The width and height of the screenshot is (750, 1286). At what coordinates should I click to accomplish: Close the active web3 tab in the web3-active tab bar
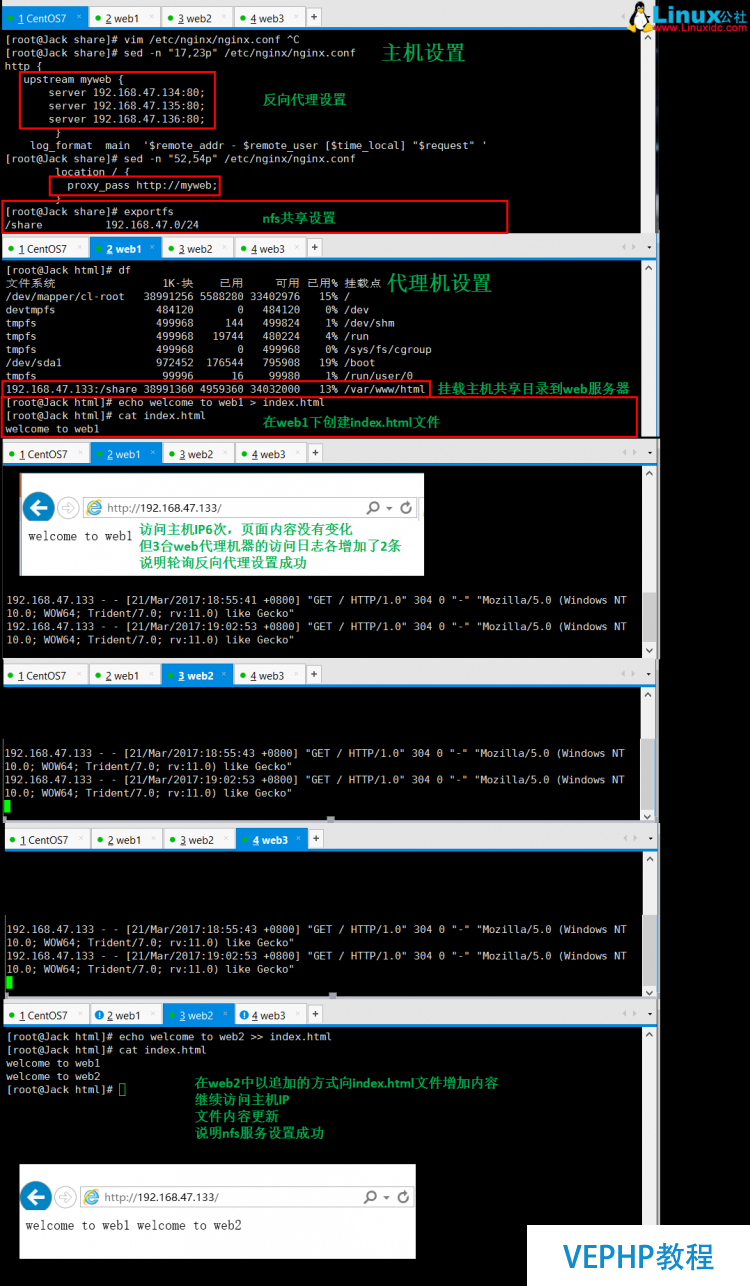[x=297, y=840]
